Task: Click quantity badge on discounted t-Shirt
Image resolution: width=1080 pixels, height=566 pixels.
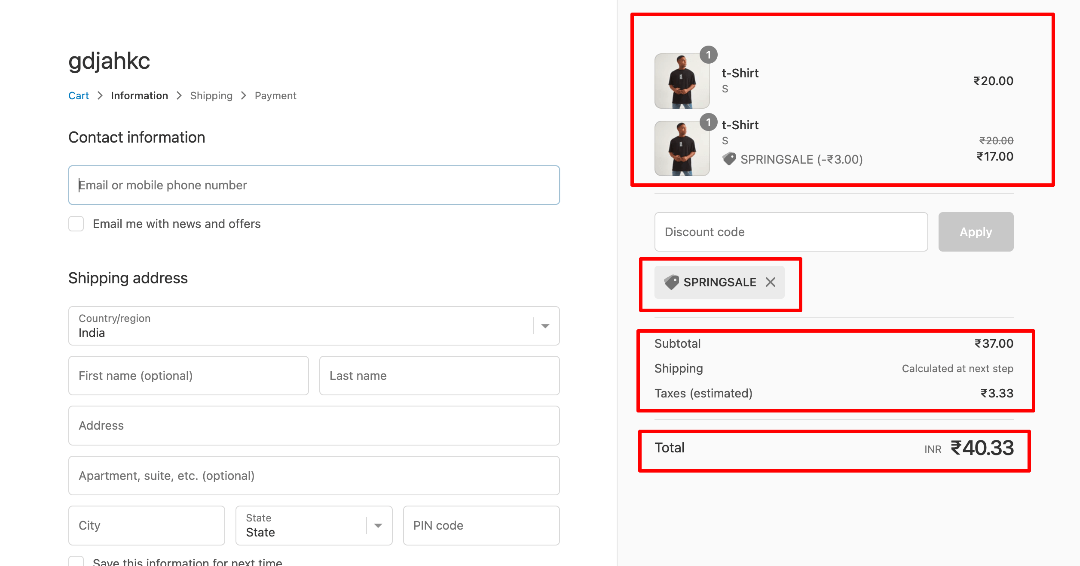Action: (708, 123)
